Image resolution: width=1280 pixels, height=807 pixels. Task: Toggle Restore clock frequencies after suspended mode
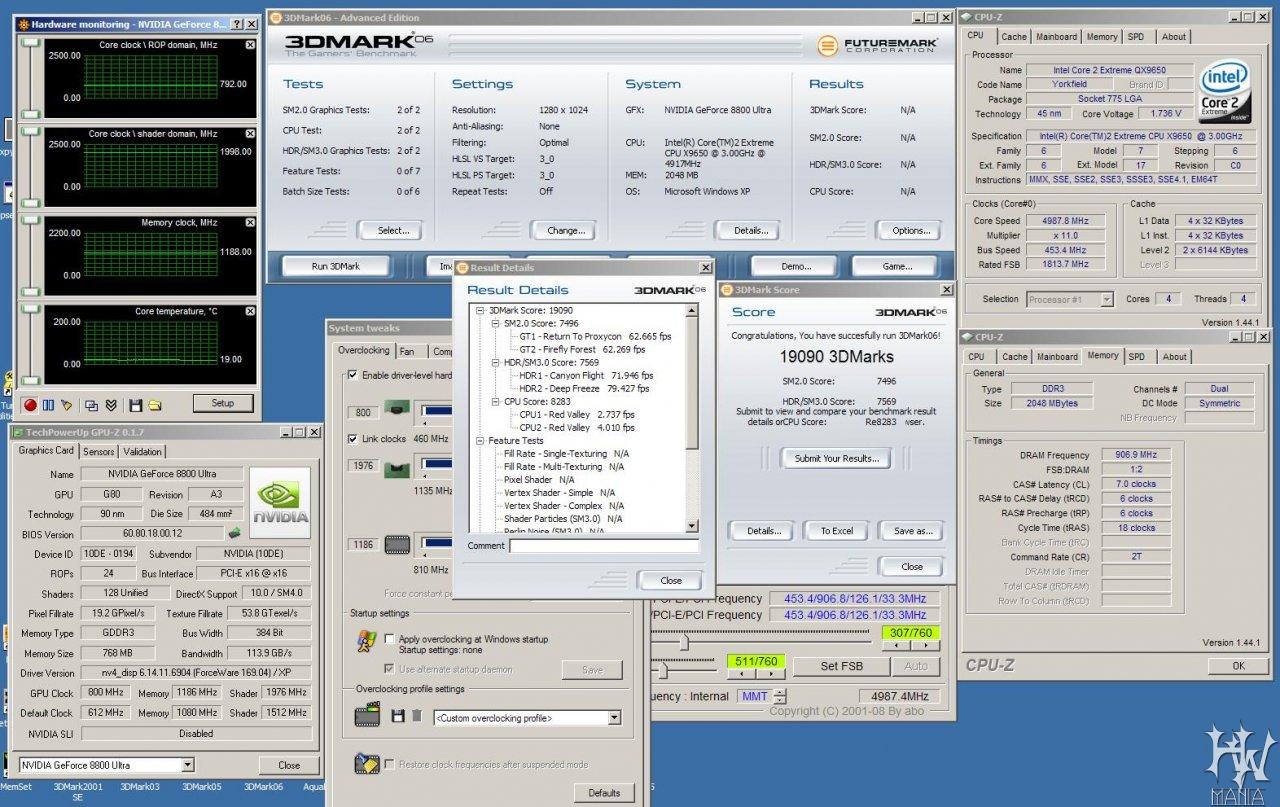390,764
